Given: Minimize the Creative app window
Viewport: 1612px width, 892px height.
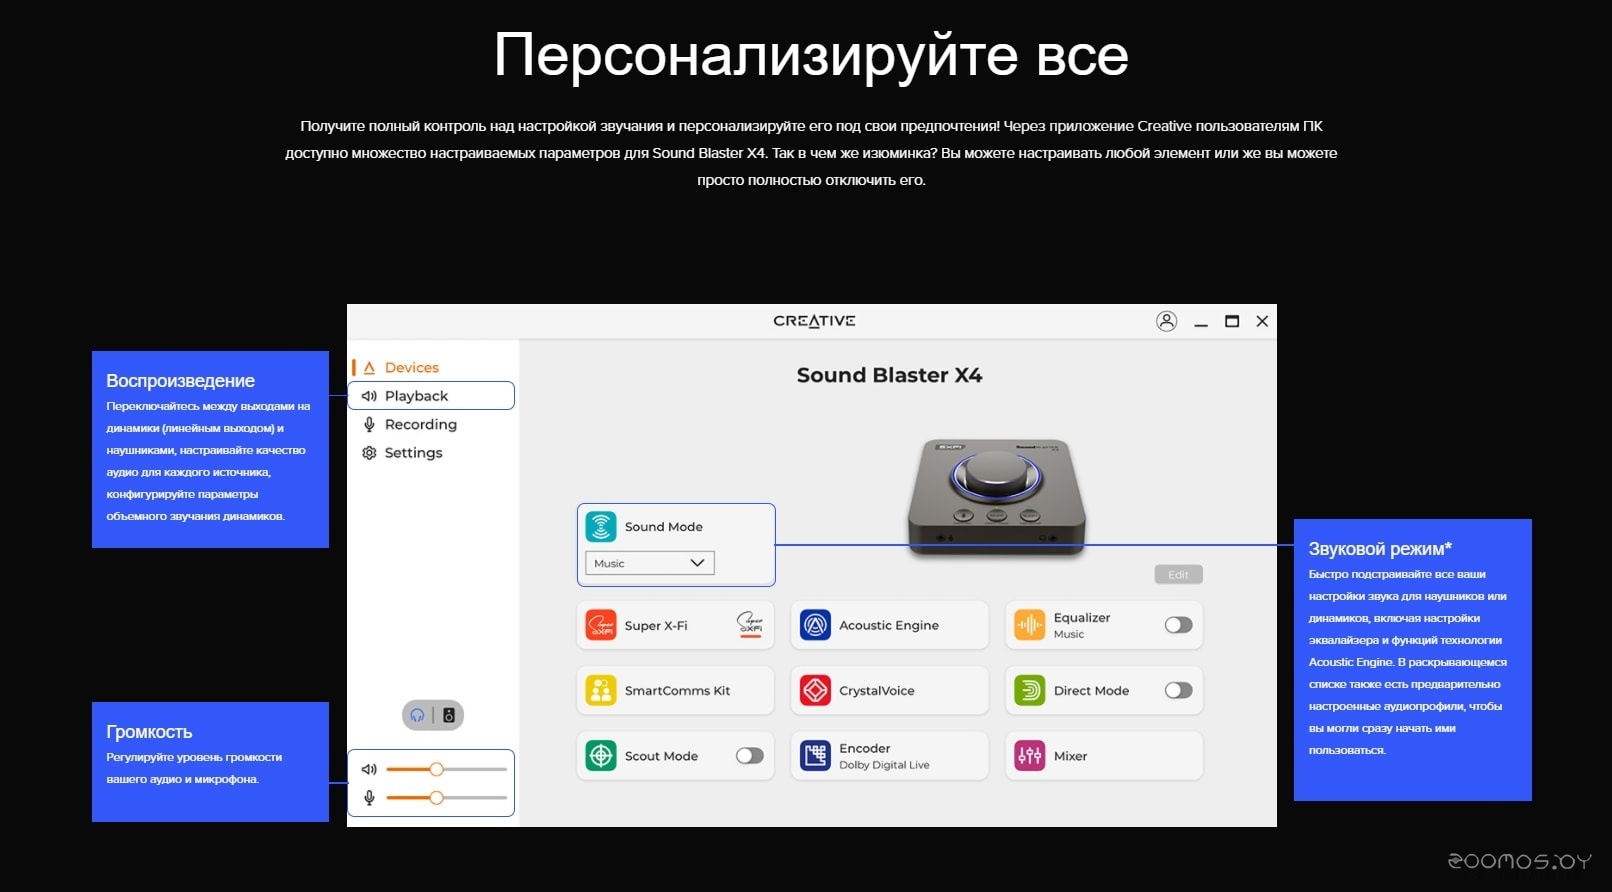Looking at the screenshot, I should tap(1201, 322).
